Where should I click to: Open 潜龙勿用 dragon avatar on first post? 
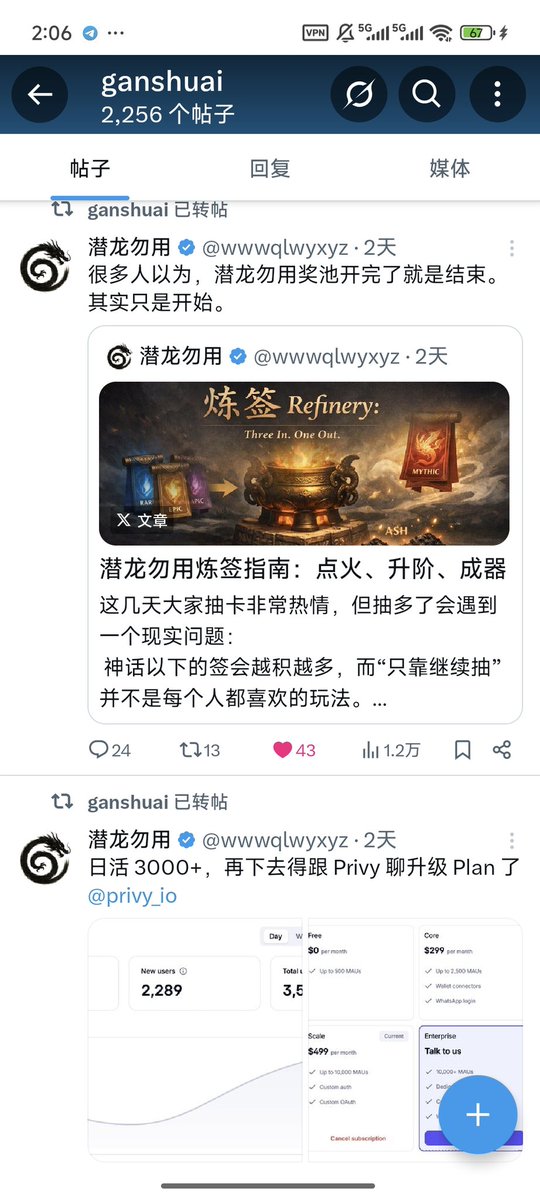[x=45, y=266]
